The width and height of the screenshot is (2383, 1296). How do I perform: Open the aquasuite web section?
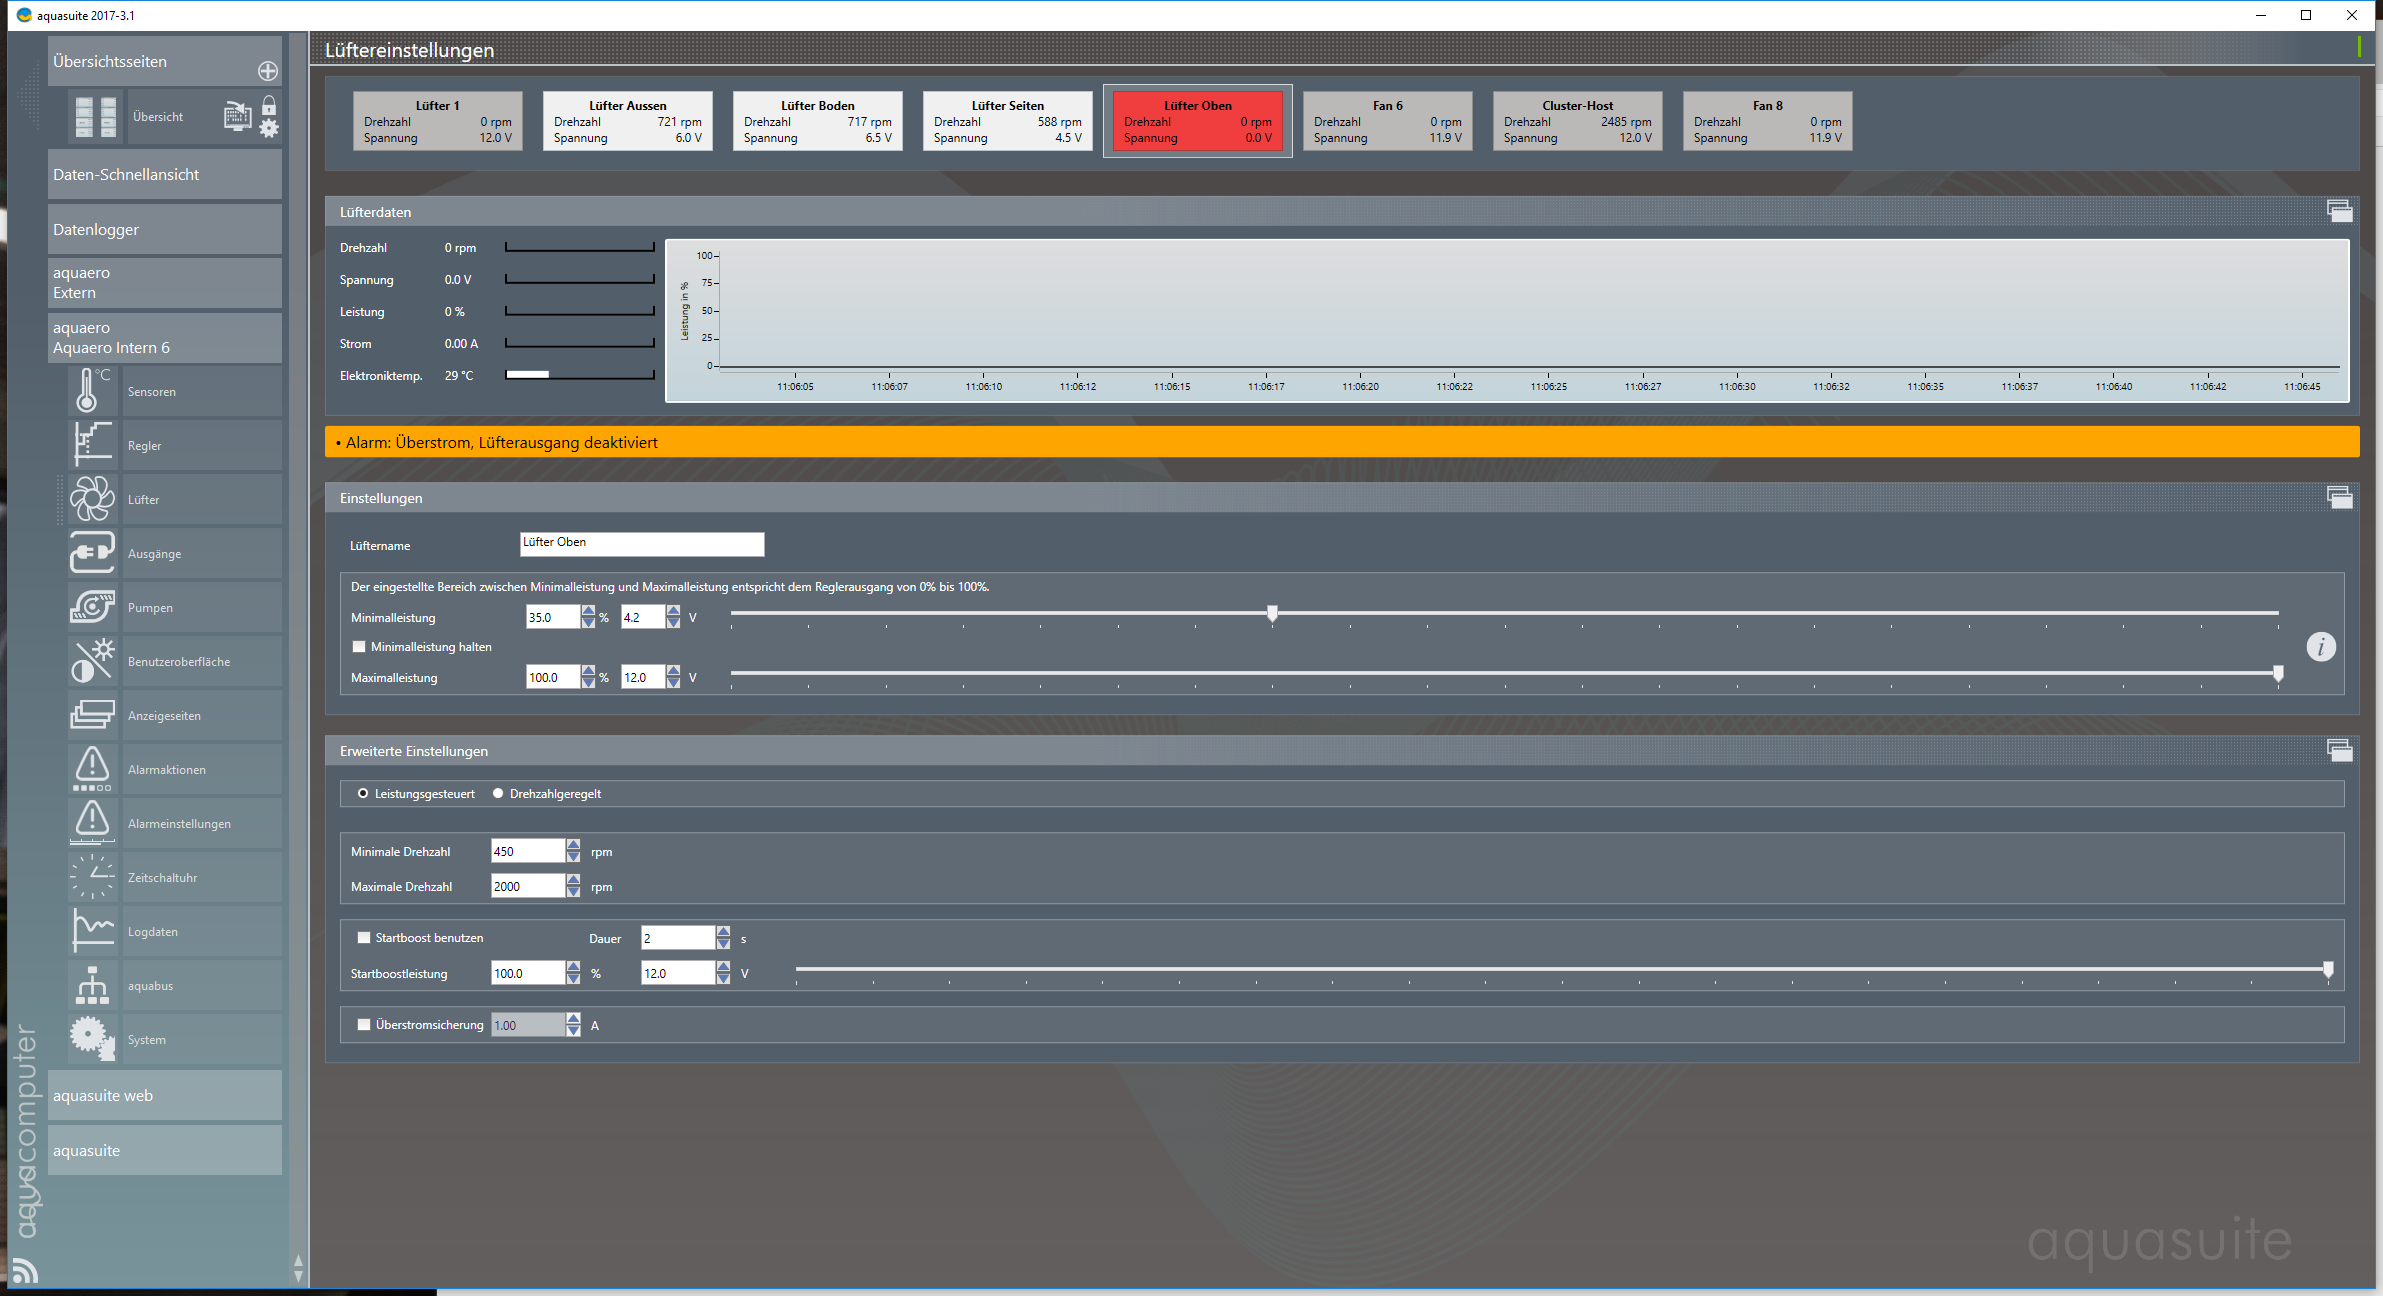pos(165,1095)
